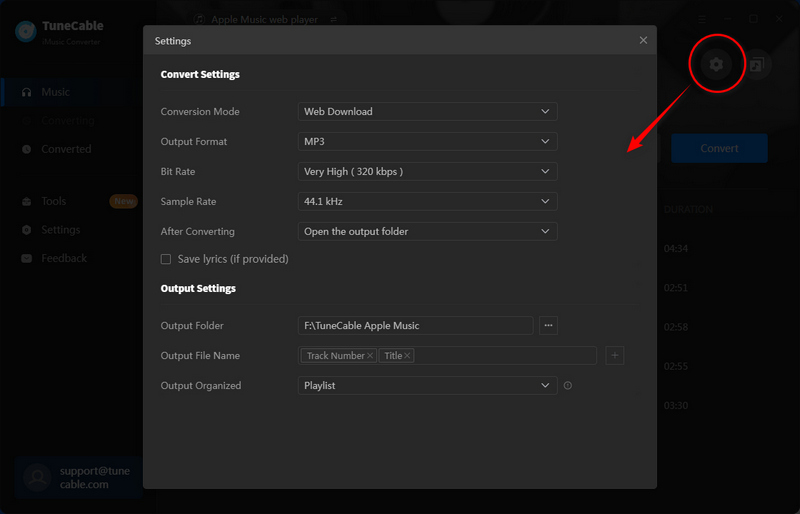Click the Output File Name tag field
This screenshot has height=514, width=800.
click(447, 355)
